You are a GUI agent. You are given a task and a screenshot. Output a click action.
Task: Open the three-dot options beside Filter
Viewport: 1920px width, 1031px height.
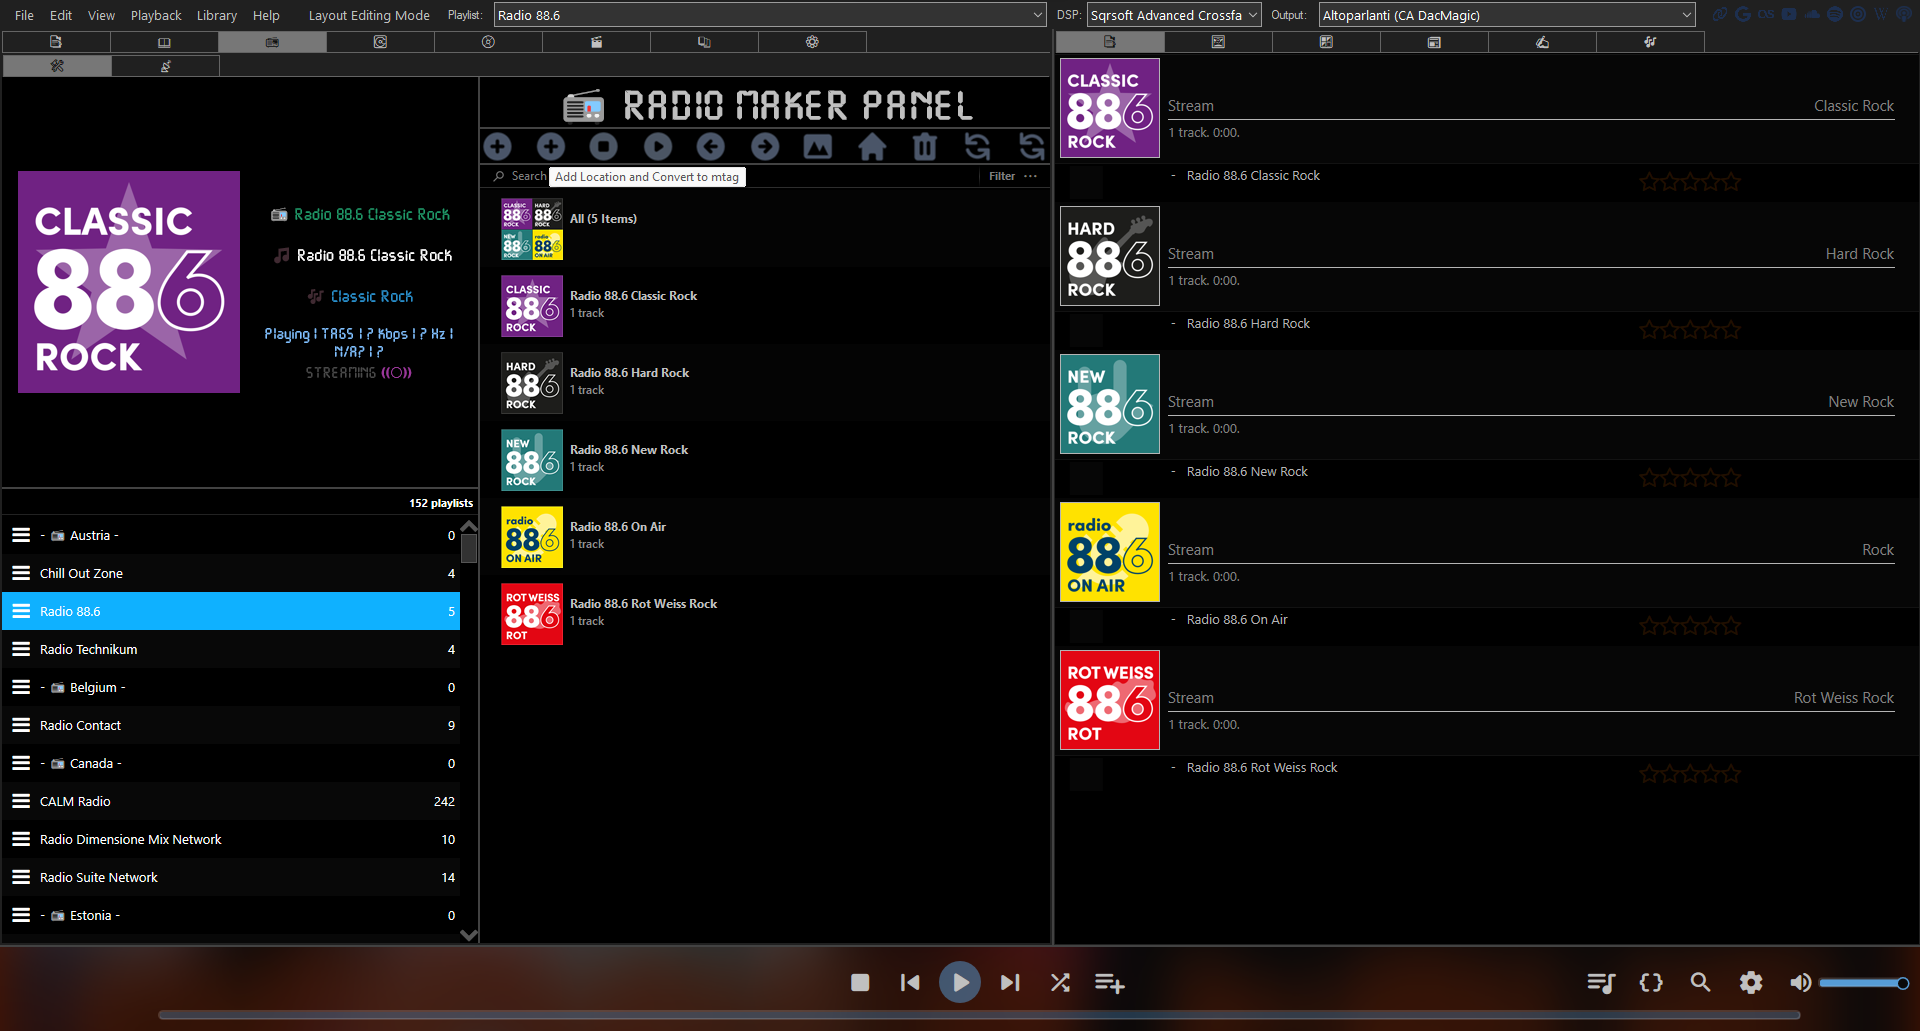(1031, 176)
